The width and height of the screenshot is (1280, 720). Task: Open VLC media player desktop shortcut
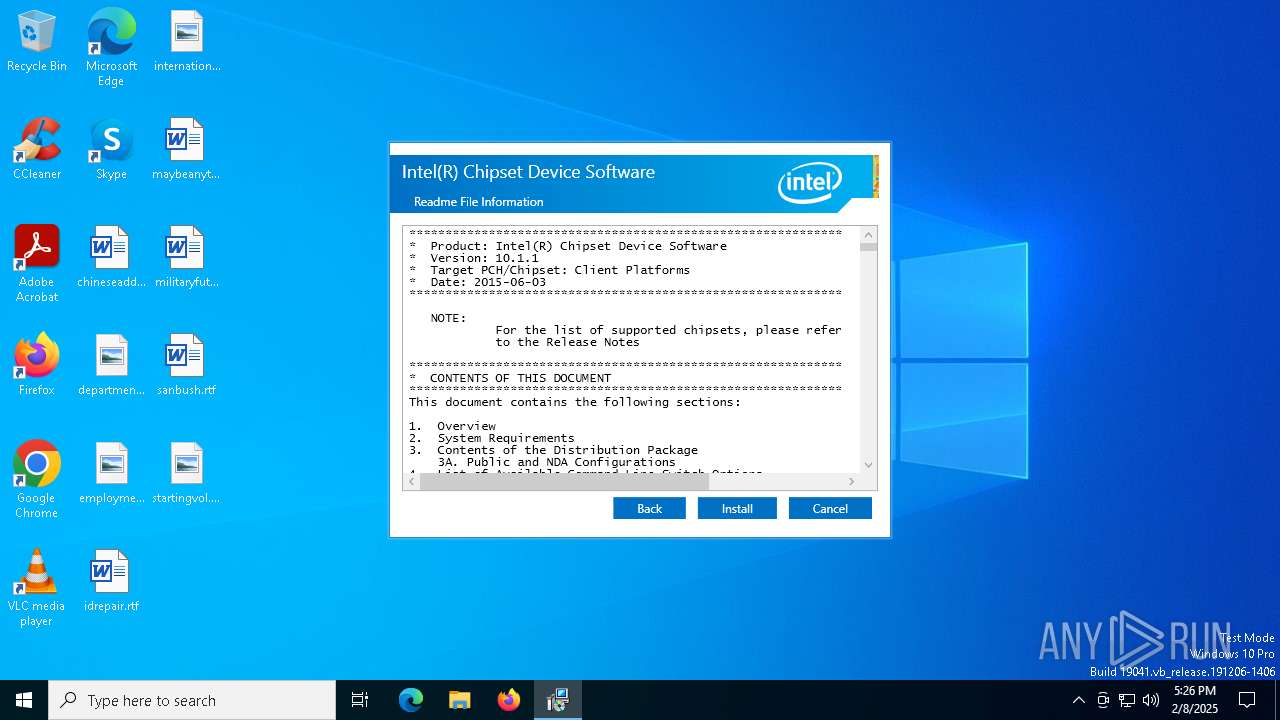pyautogui.click(x=37, y=588)
